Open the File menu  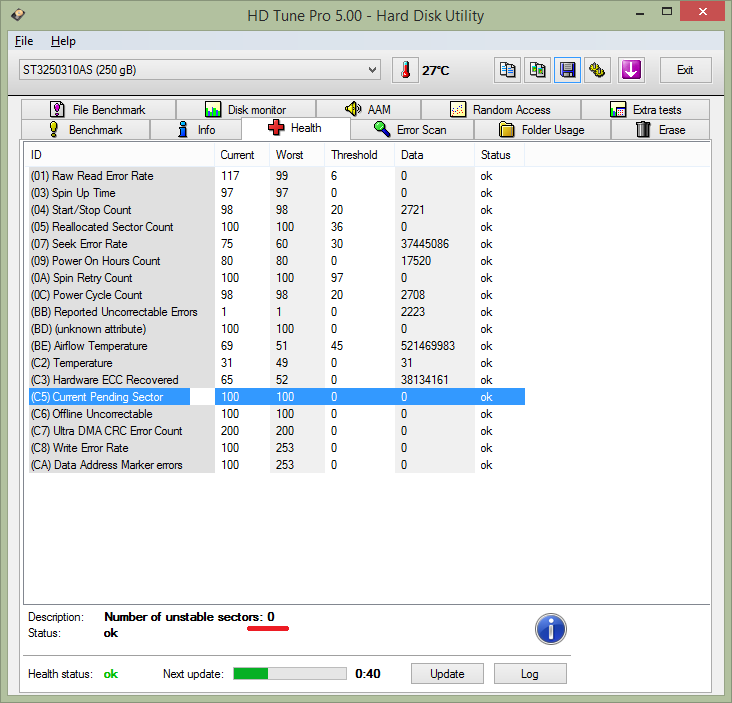pos(24,41)
